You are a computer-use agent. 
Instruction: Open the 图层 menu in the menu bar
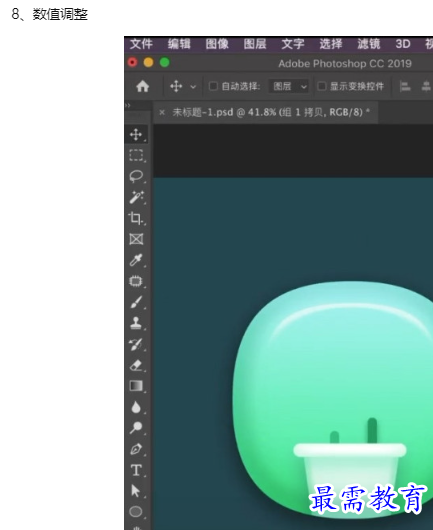255,44
